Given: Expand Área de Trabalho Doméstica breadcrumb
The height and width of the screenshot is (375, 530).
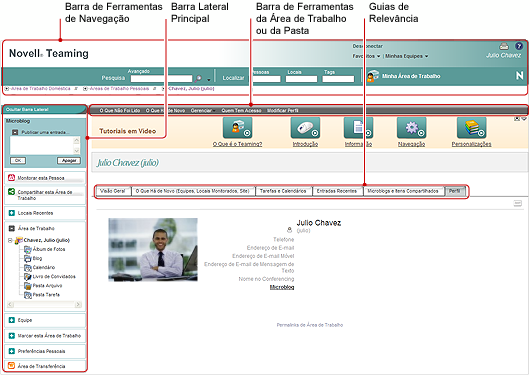Looking at the screenshot, I should (x=6, y=89).
